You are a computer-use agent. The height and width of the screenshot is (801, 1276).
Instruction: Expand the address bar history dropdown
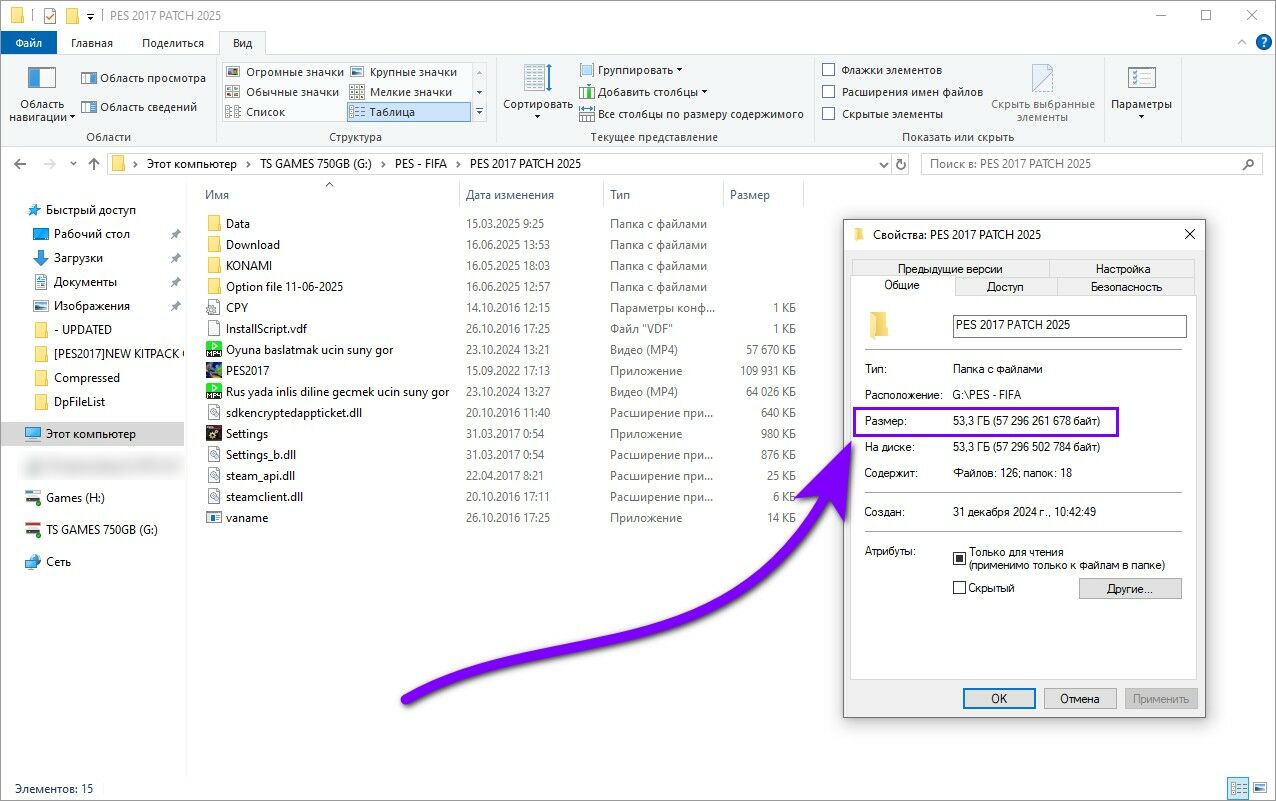point(883,164)
